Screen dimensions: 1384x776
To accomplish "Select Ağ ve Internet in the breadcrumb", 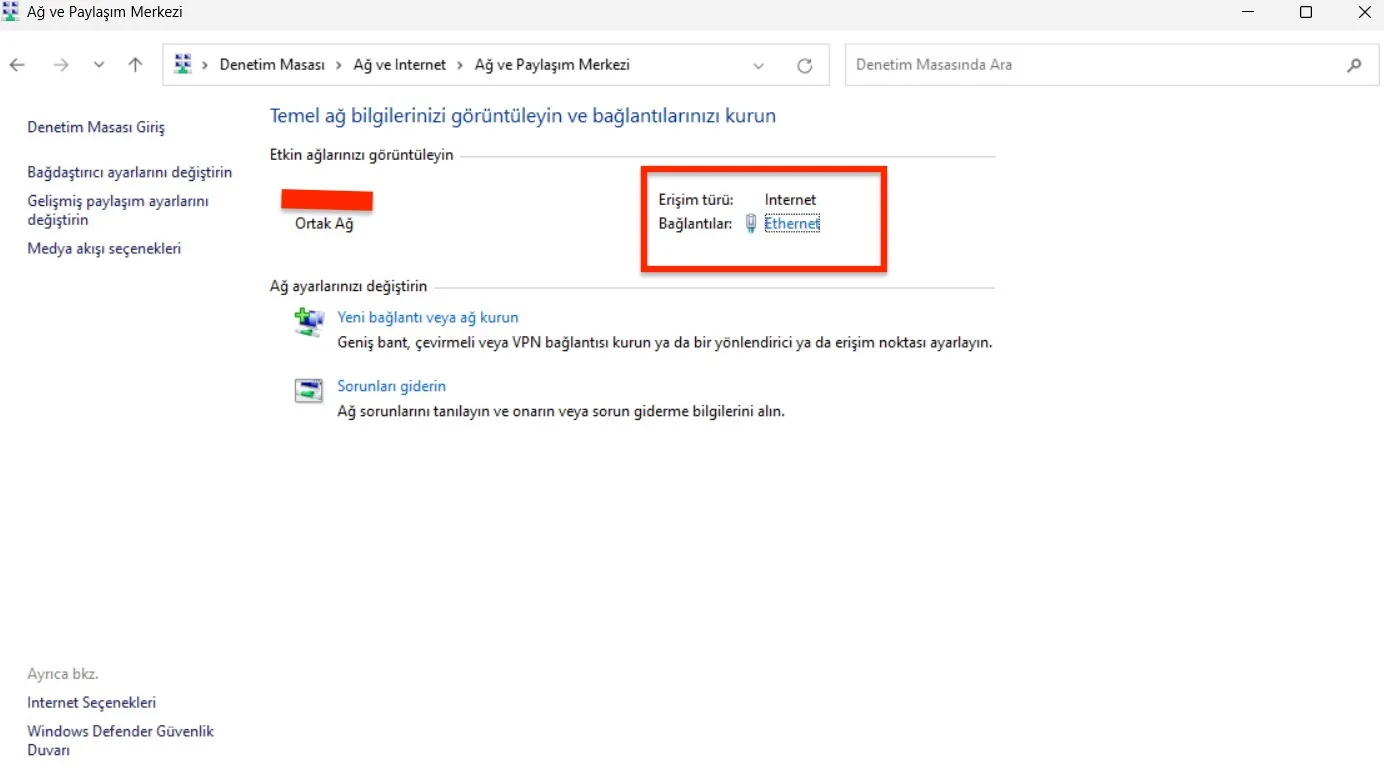I will [x=400, y=65].
